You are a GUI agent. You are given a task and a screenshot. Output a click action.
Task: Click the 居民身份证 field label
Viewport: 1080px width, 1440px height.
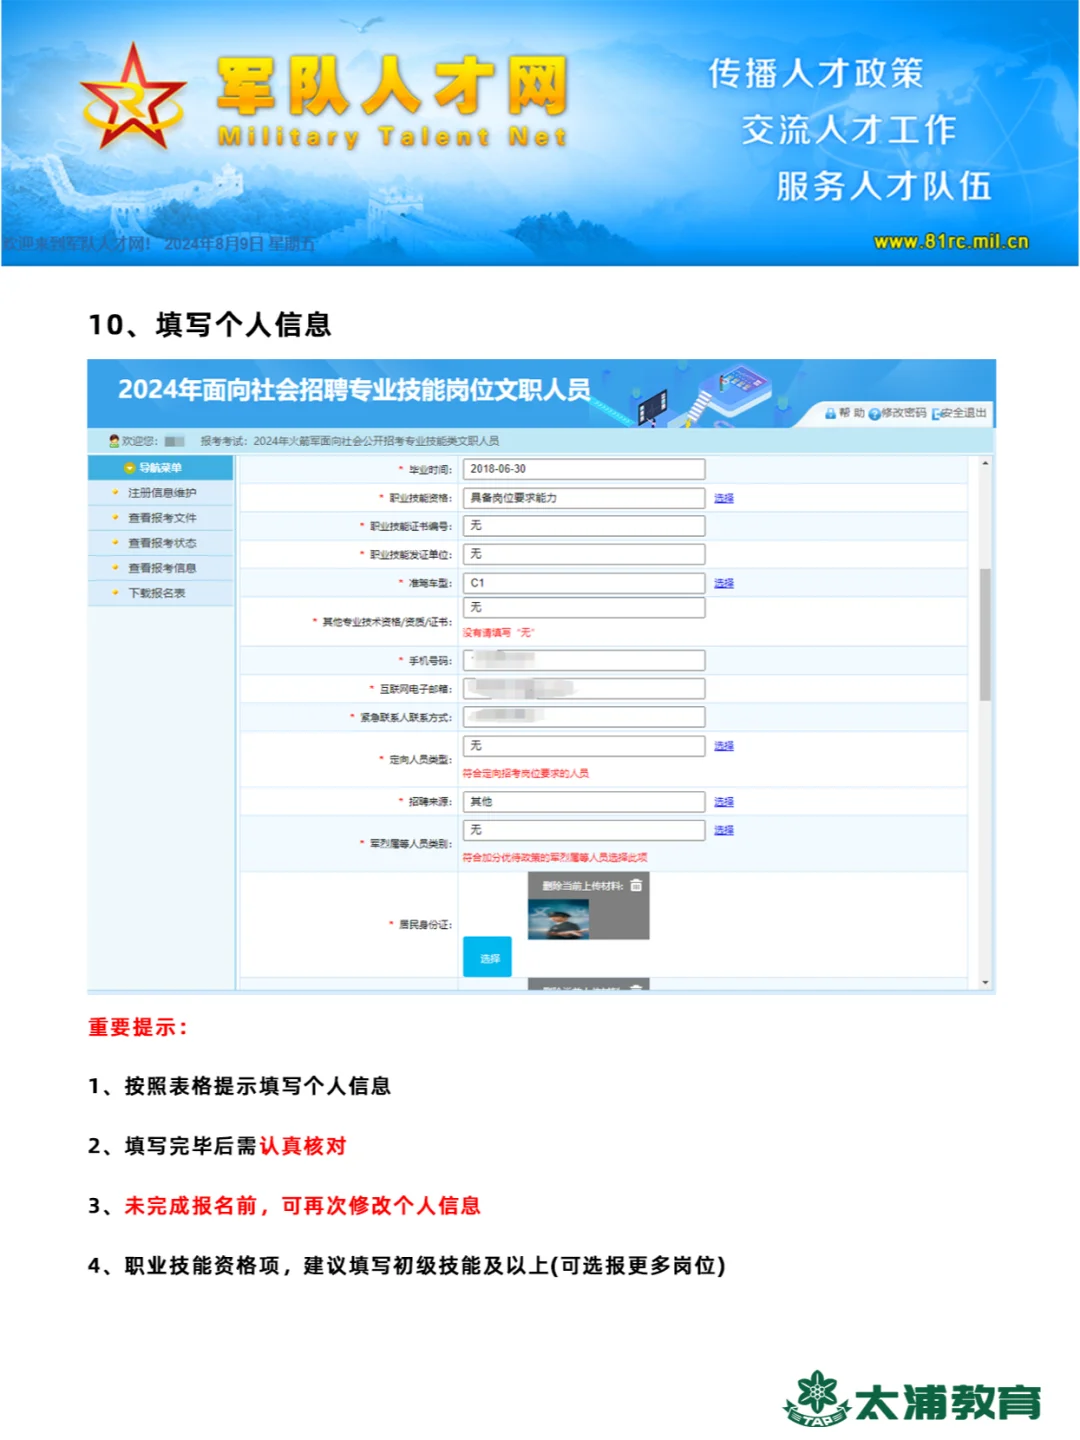425,925
